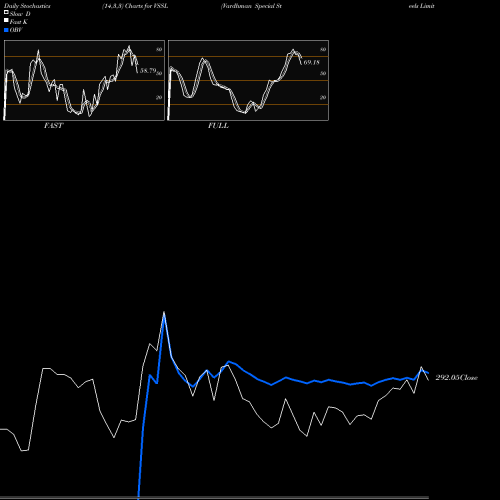
Task: Click the 'Vardhman Special St' company name text
Action: [251, 6]
